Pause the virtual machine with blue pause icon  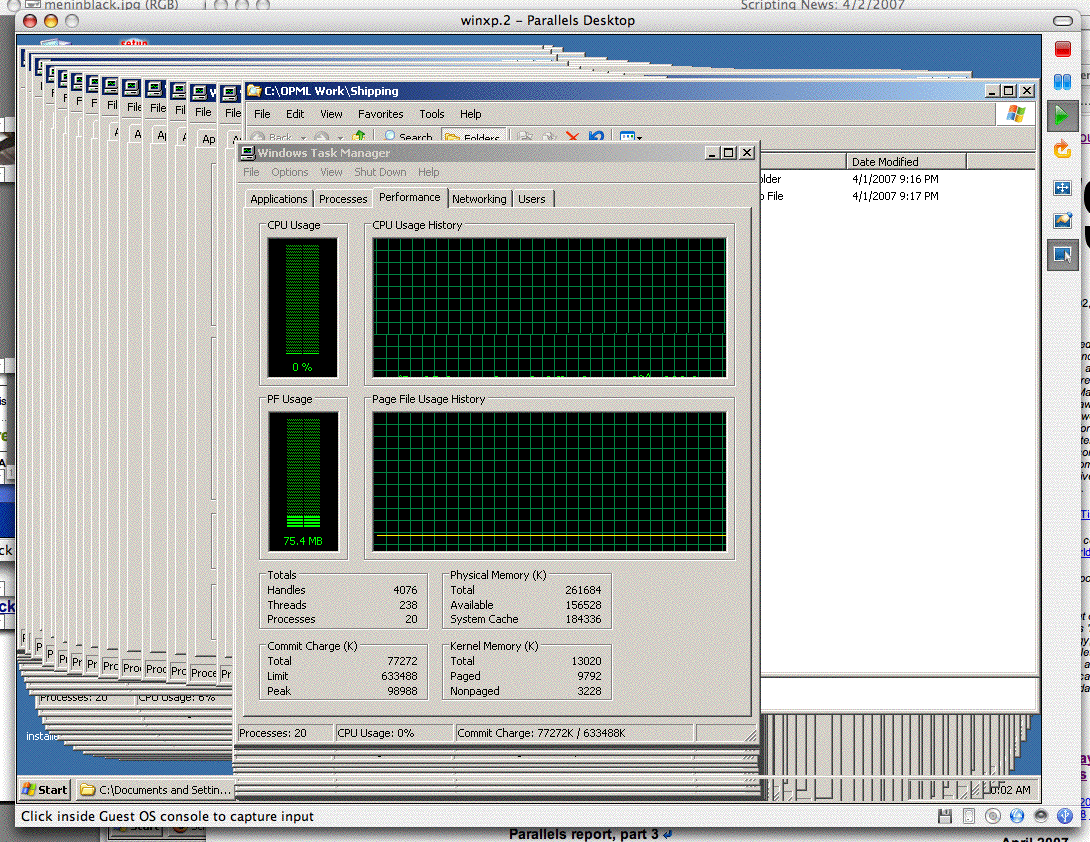coord(1062,82)
